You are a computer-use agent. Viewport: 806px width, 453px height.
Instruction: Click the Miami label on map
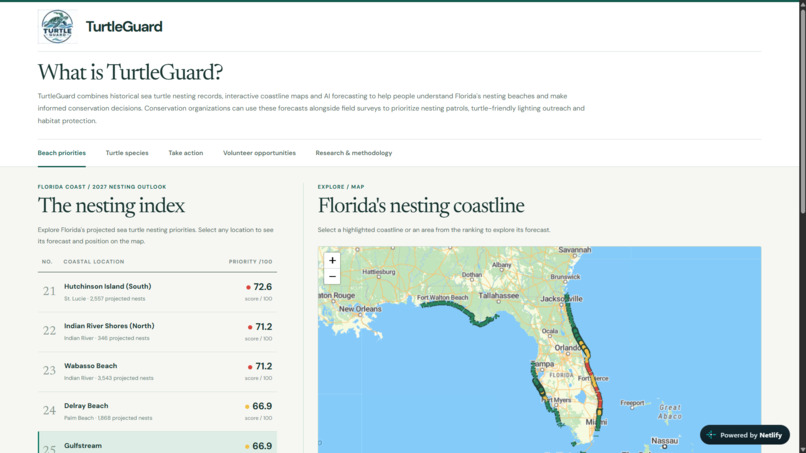(x=596, y=422)
